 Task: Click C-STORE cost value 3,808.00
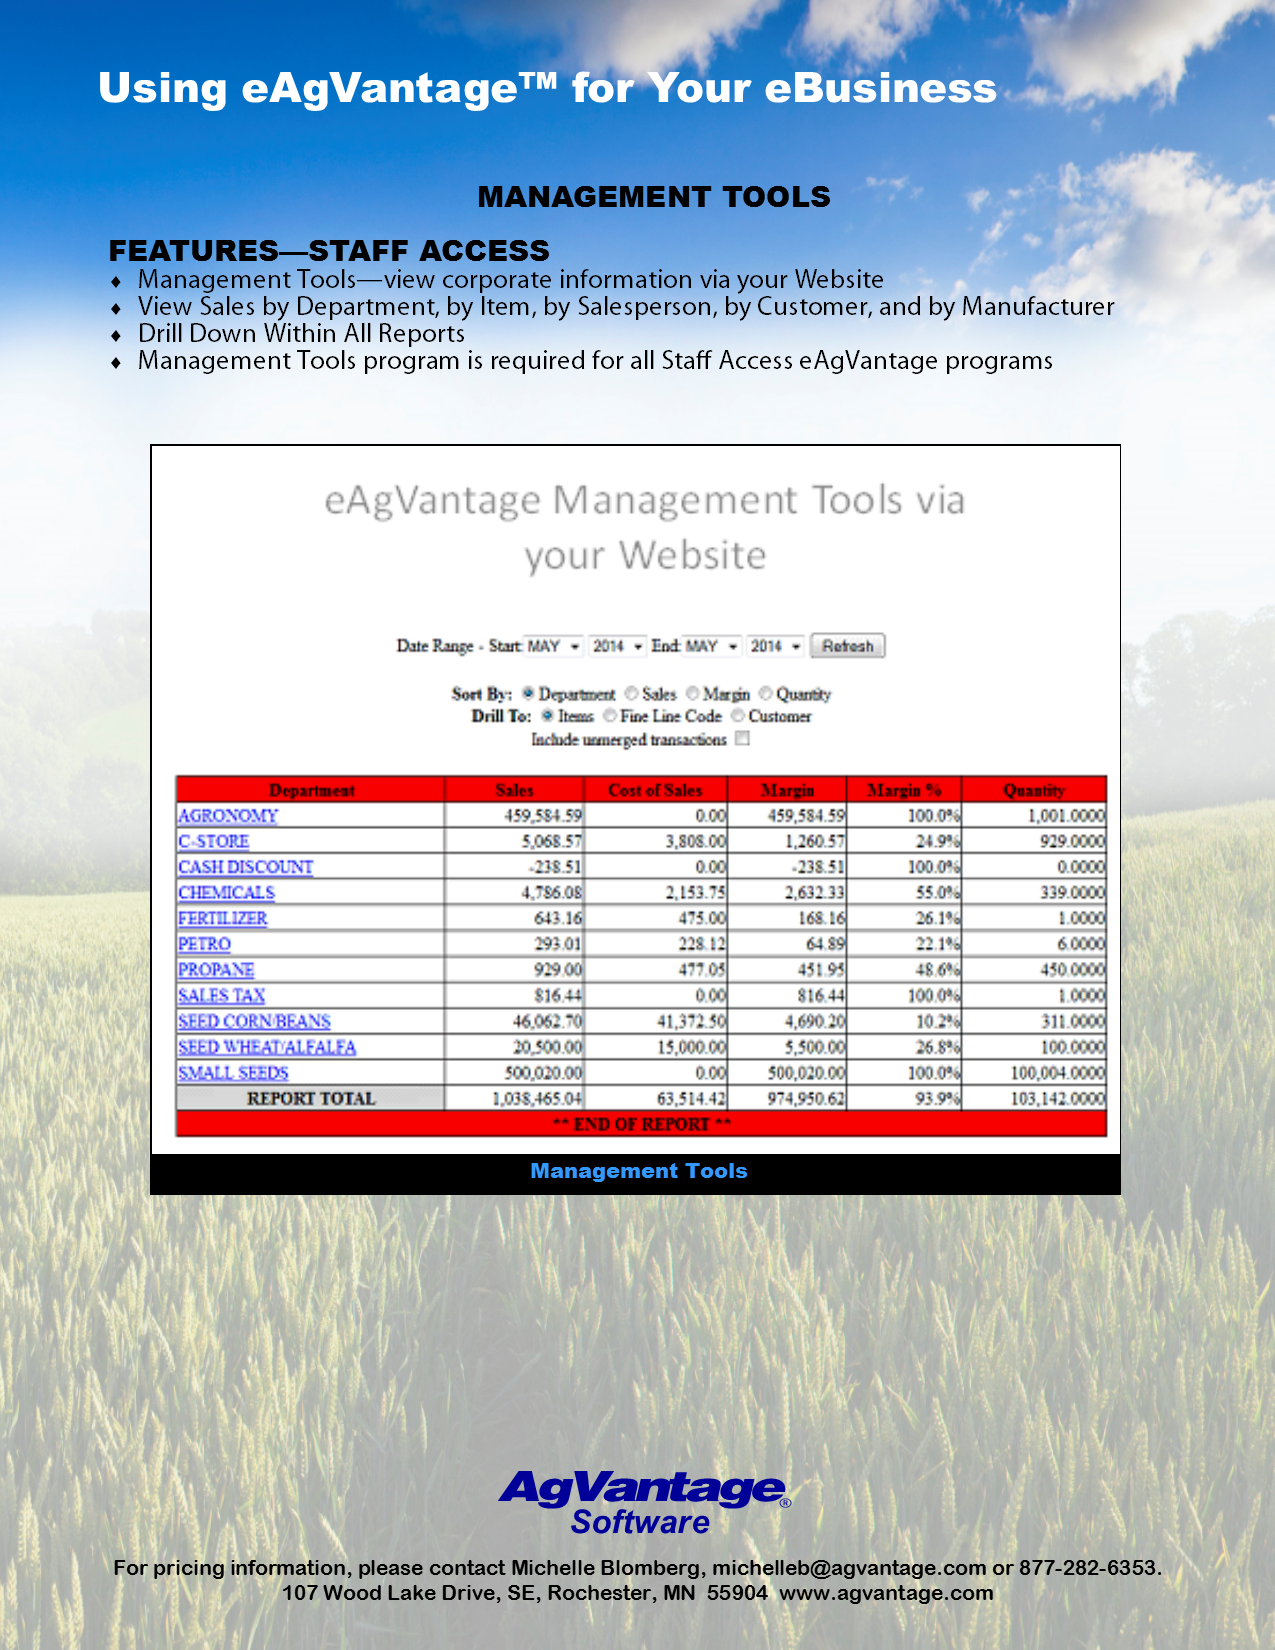[x=696, y=841]
